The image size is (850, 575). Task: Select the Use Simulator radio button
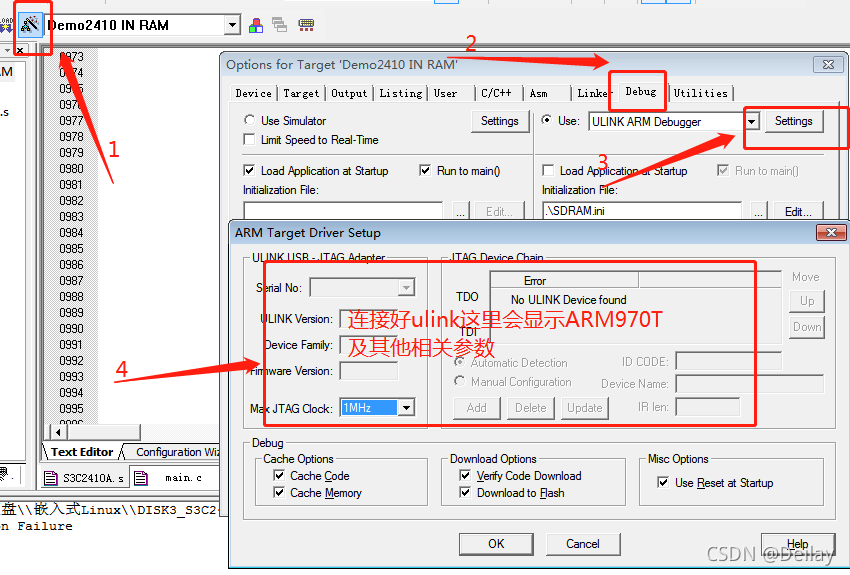coord(249,120)
